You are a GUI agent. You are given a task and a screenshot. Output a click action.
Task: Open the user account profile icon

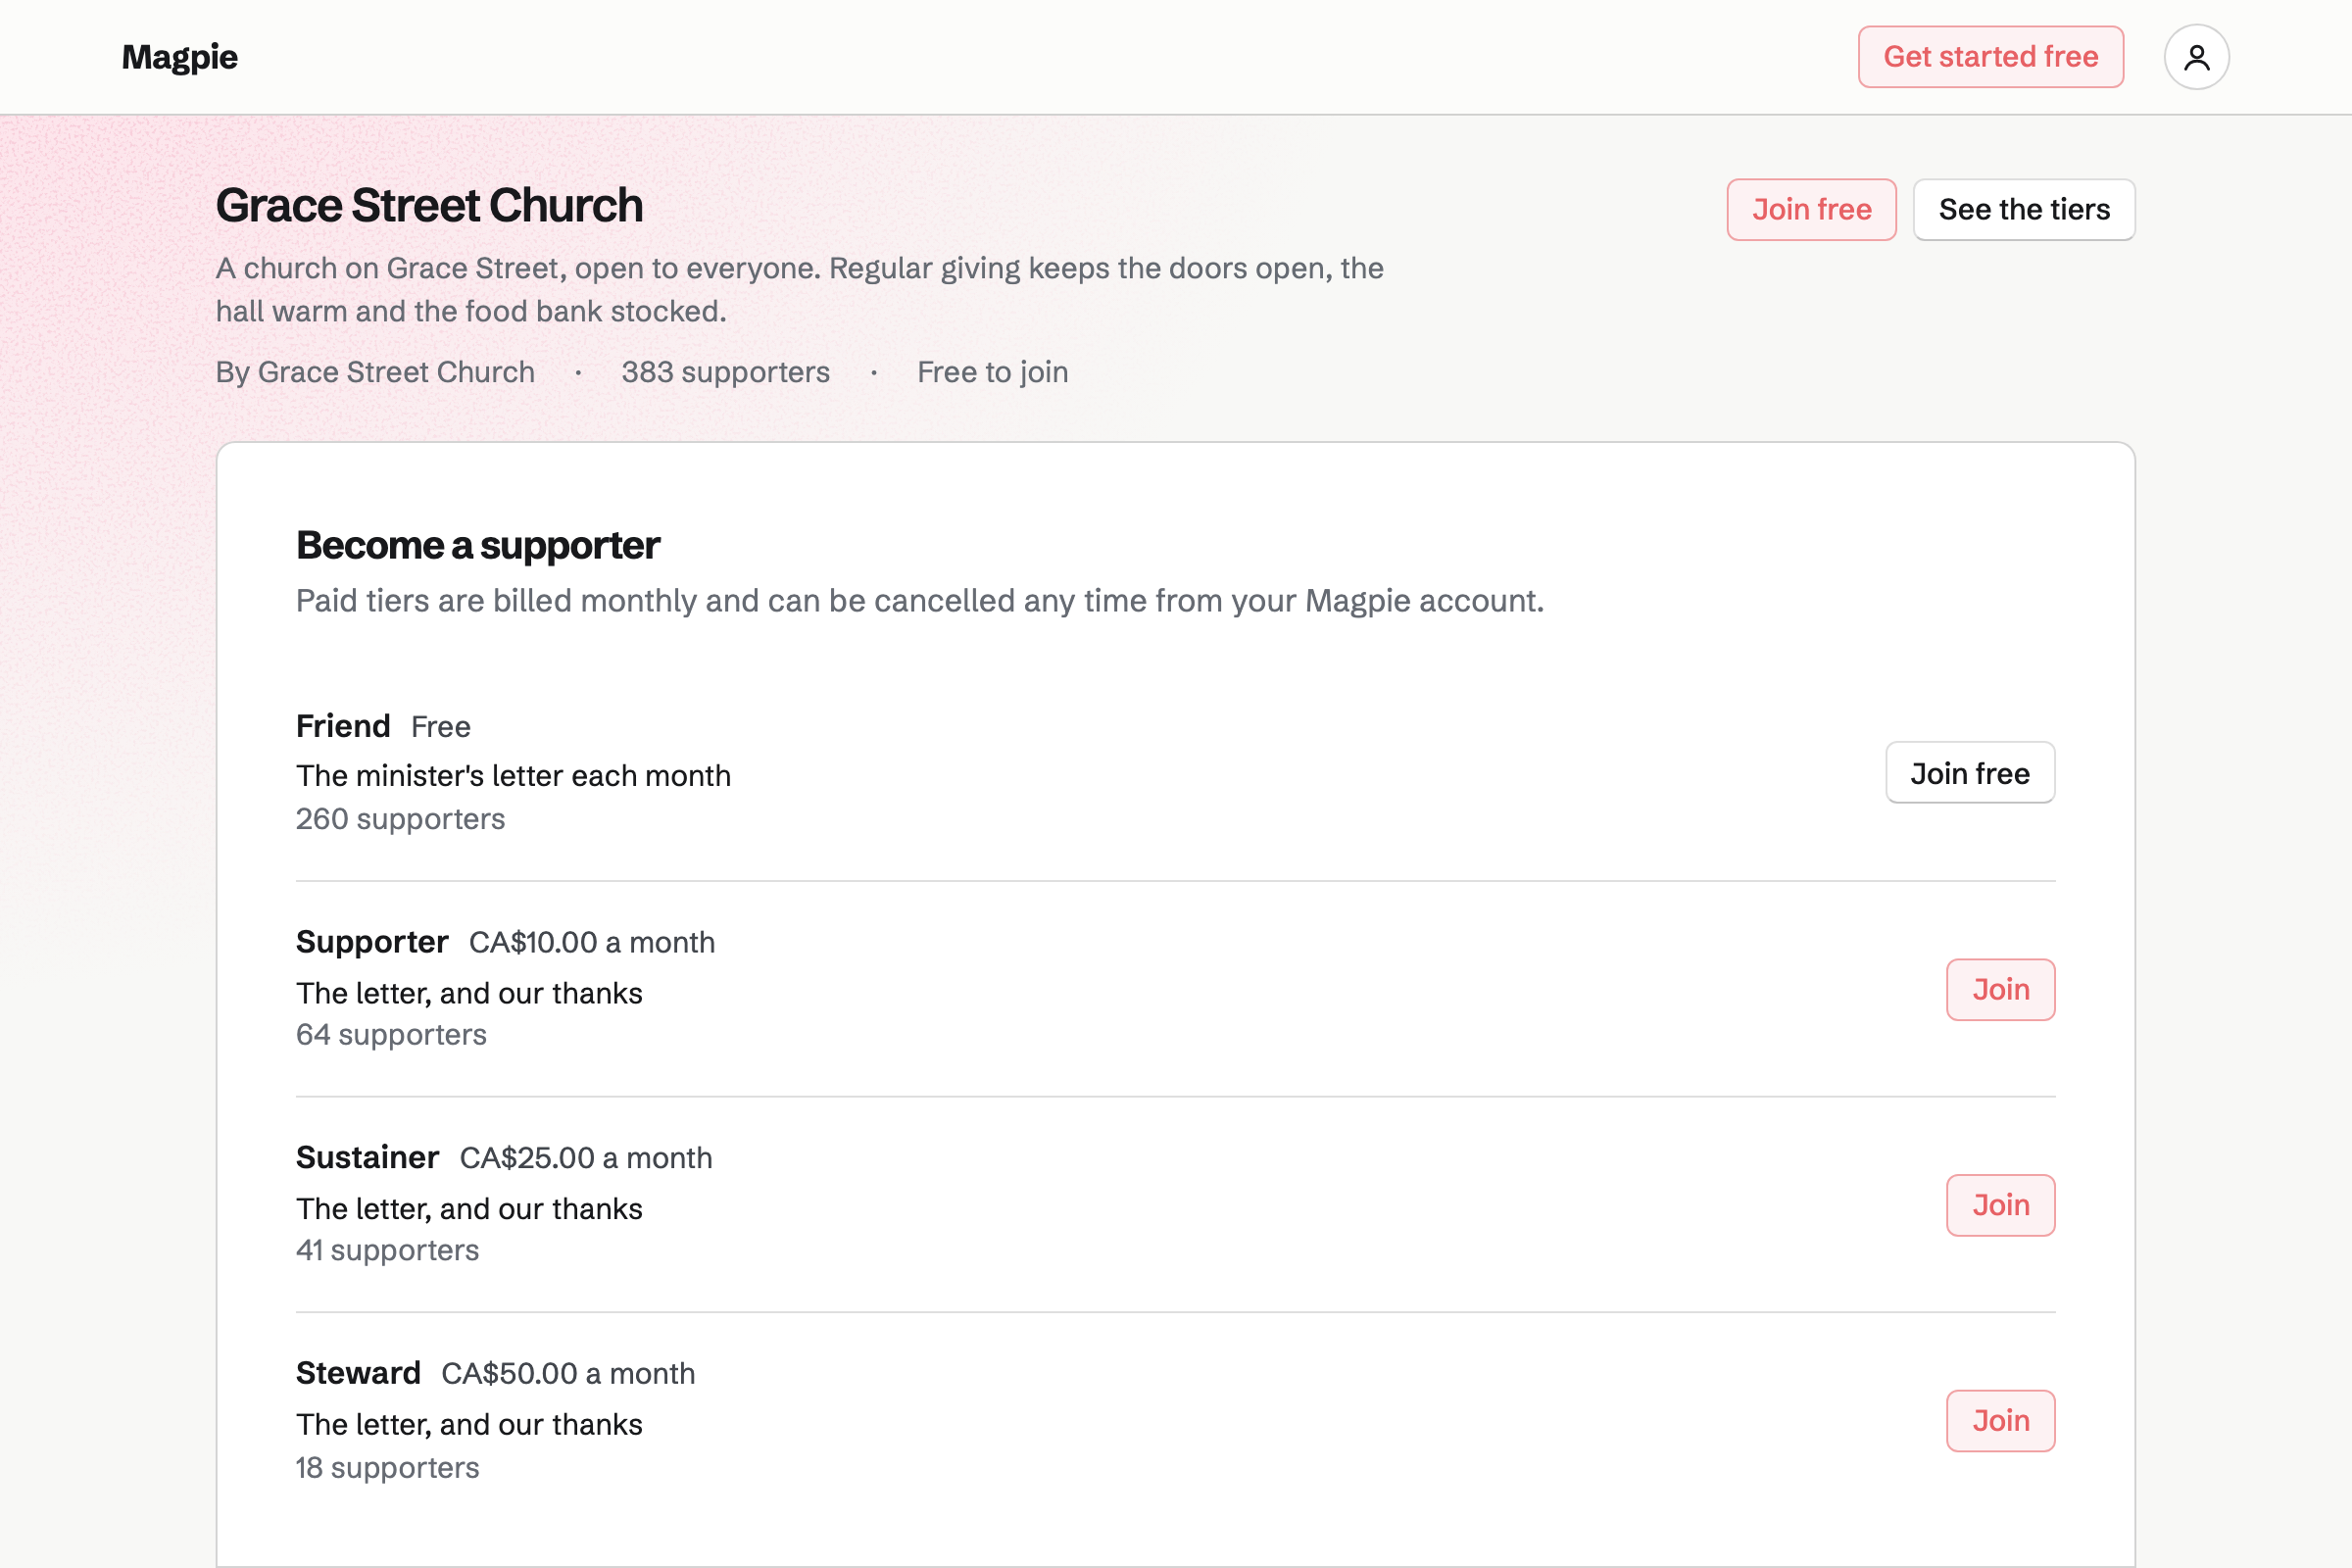point(2196,57)
